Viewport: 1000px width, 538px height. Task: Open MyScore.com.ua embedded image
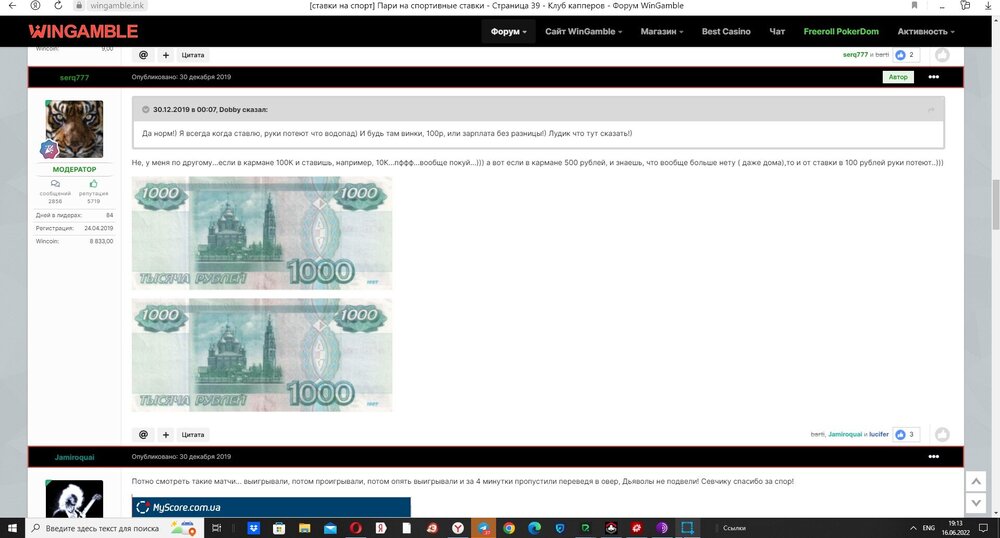[271, 507]
